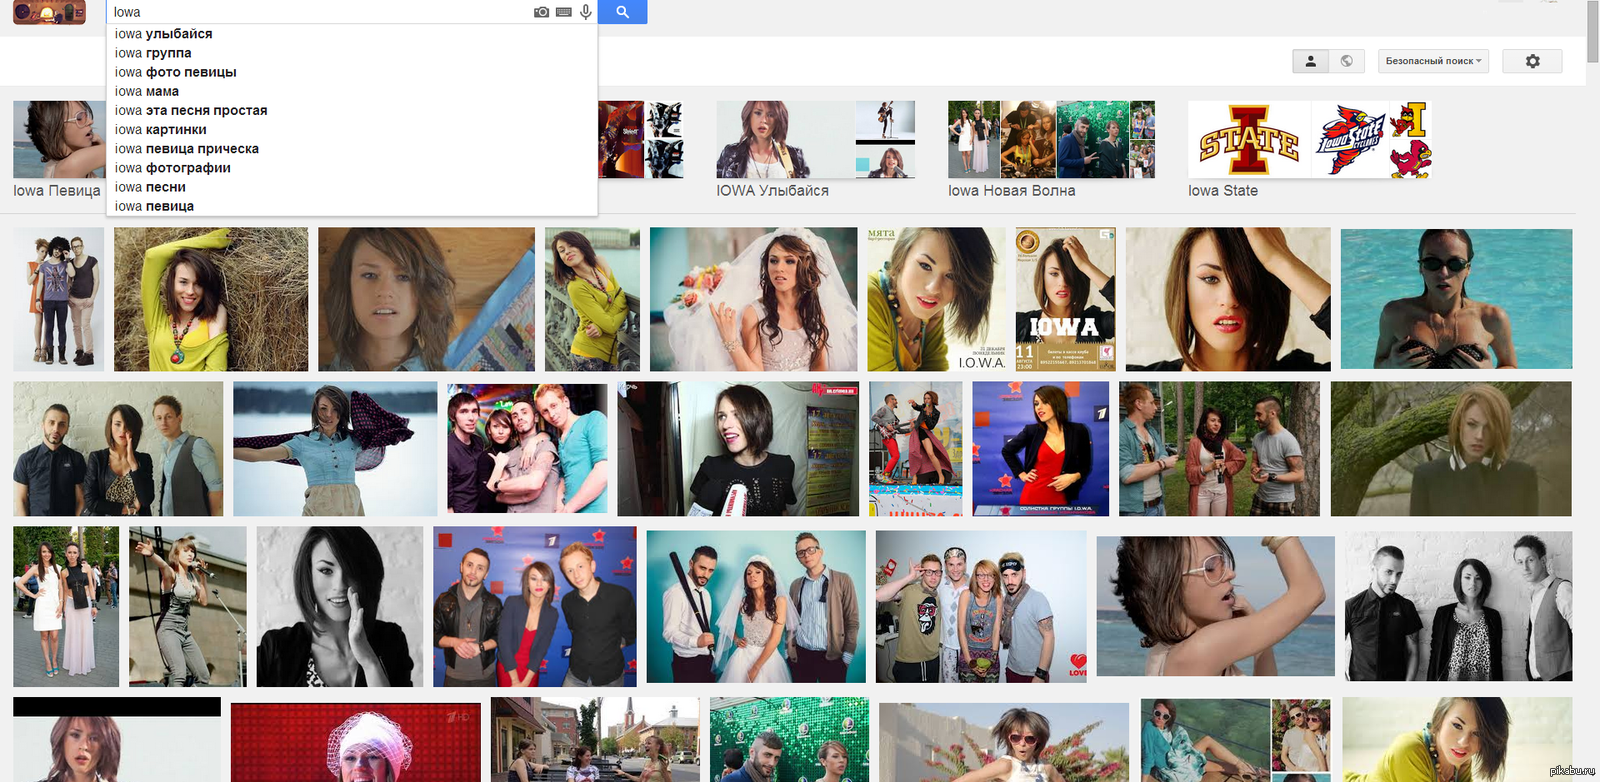Screen dimensions: 1600x782
Task: Select suggestion iowa эта песня простая
Action: pos(352,110)
